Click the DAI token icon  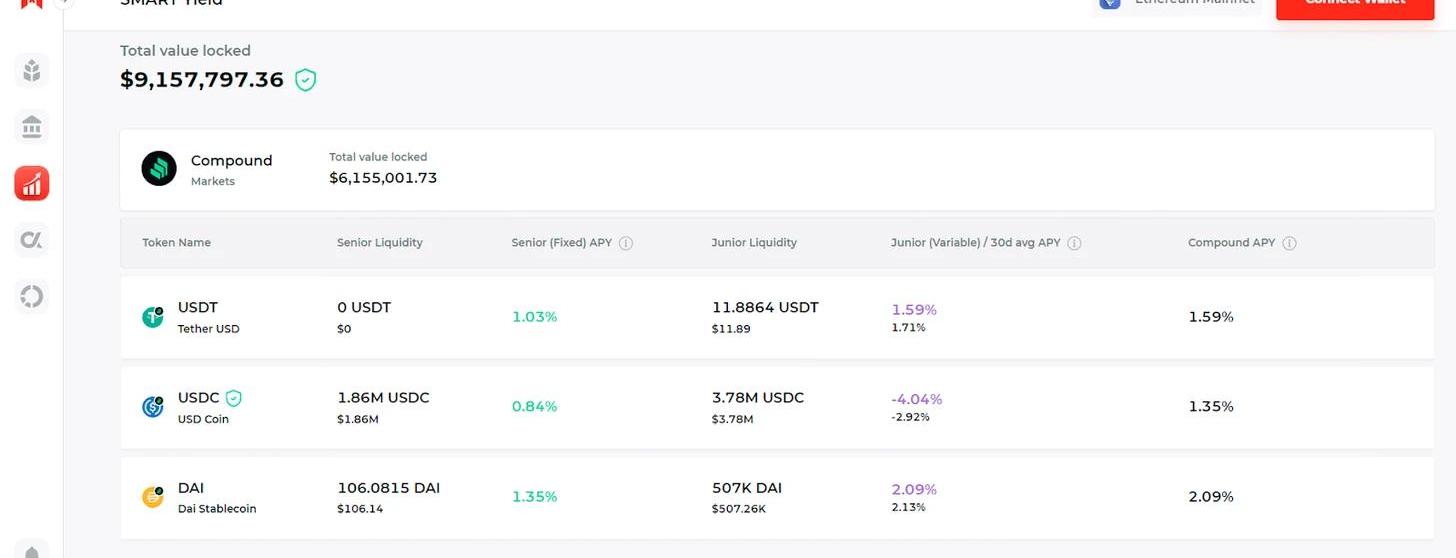coord(153,497)
